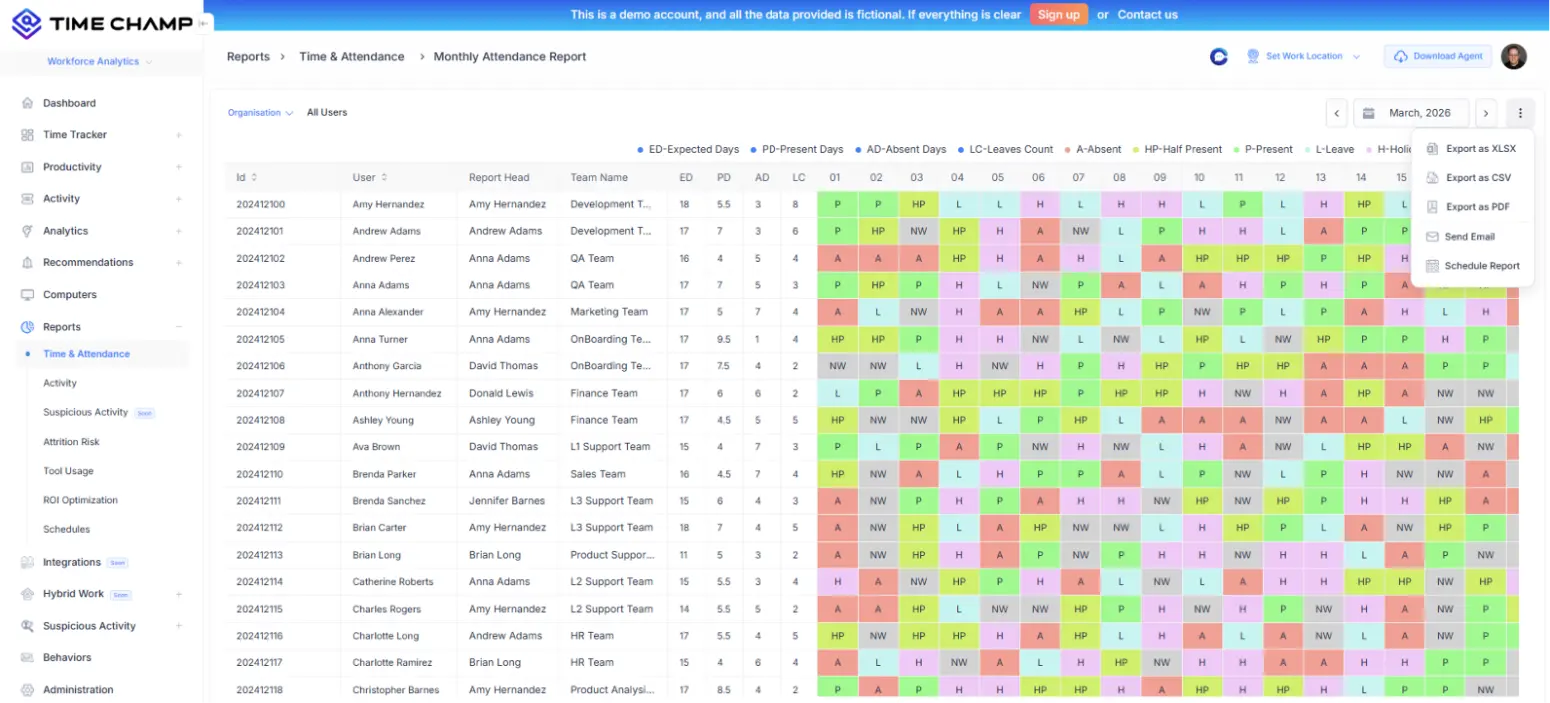Click the Dashboard icon in sidebar
Viewport: 1550px width, 703px height.
(27, 103)
